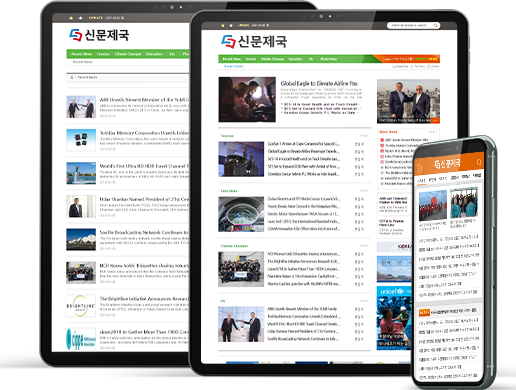The image size is (516, 390).
Task: Click the 신문제국 logo on the front tablet
Action: pos(254,42)
